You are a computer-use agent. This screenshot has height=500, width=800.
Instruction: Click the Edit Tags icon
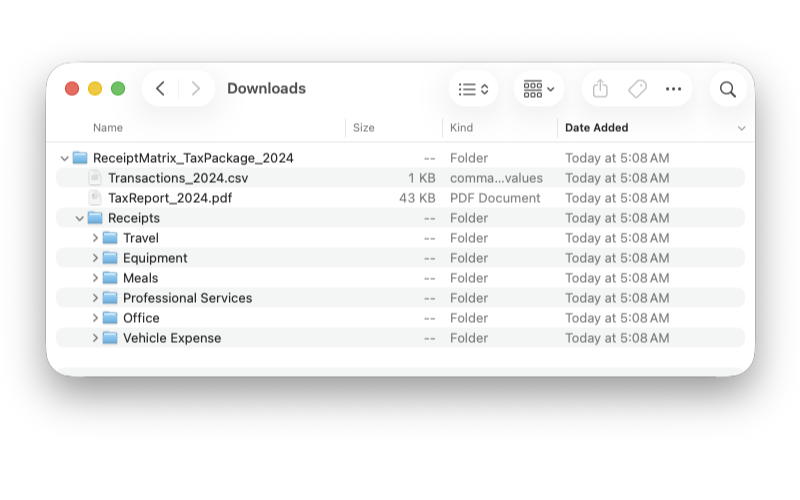coord(637,89)
